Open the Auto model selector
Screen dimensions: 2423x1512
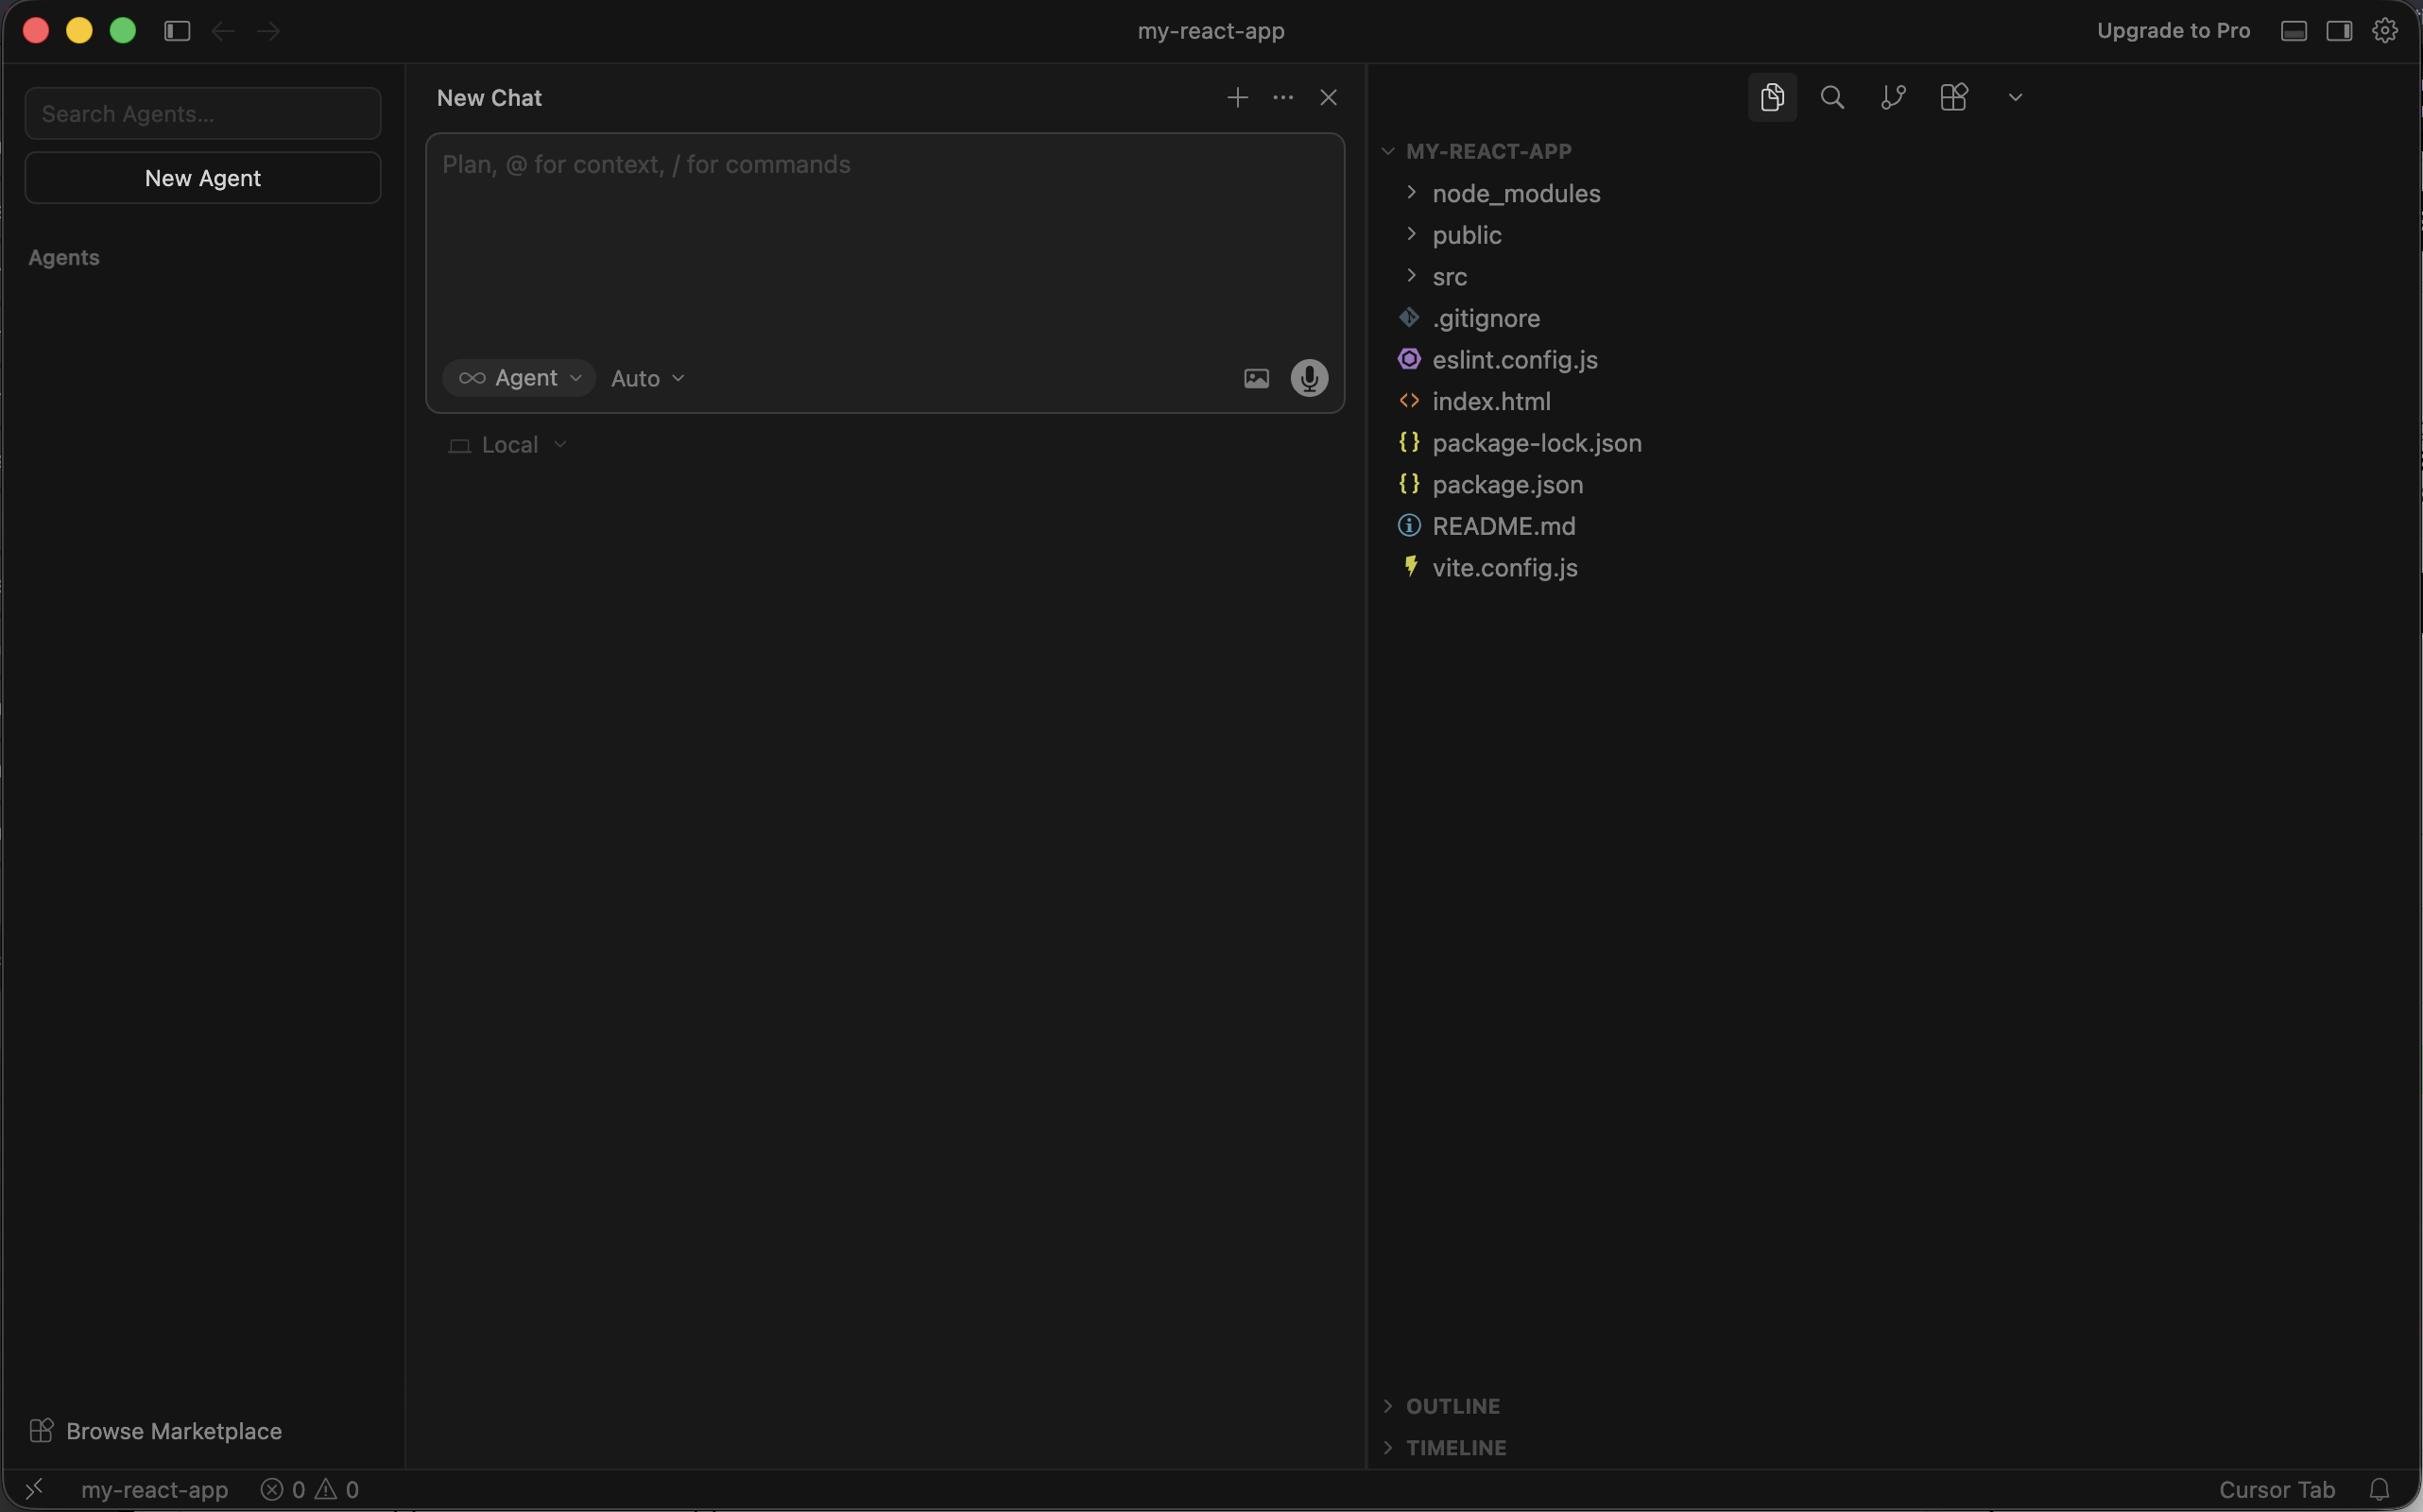tap(645, 378)
